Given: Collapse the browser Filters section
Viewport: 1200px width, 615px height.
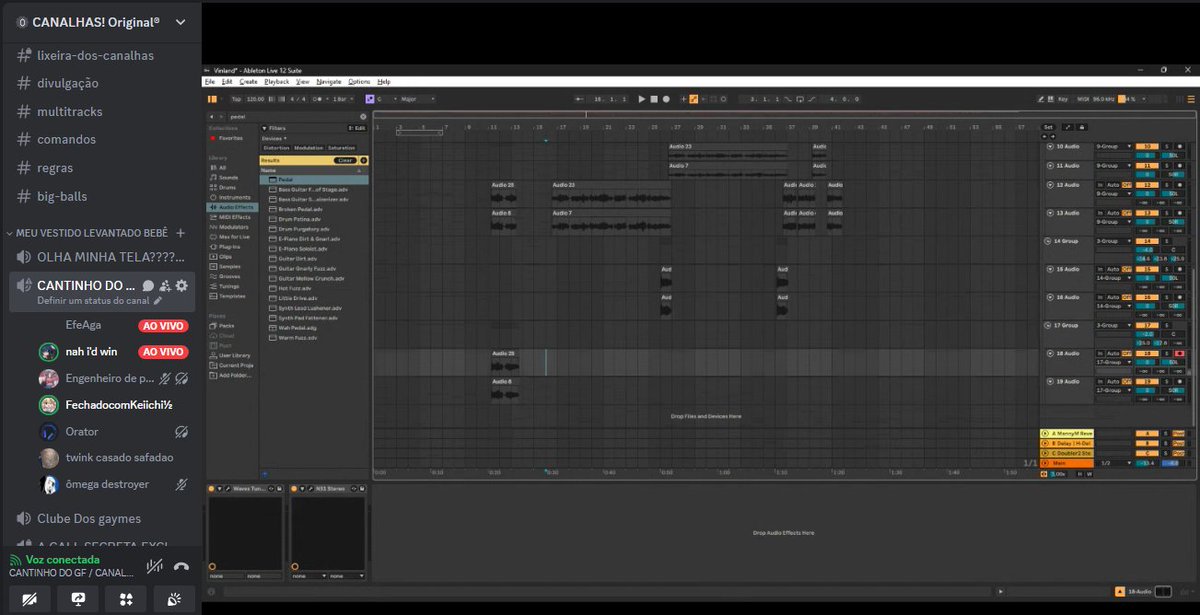Looking at the screenshot, I should click(264, 128).
